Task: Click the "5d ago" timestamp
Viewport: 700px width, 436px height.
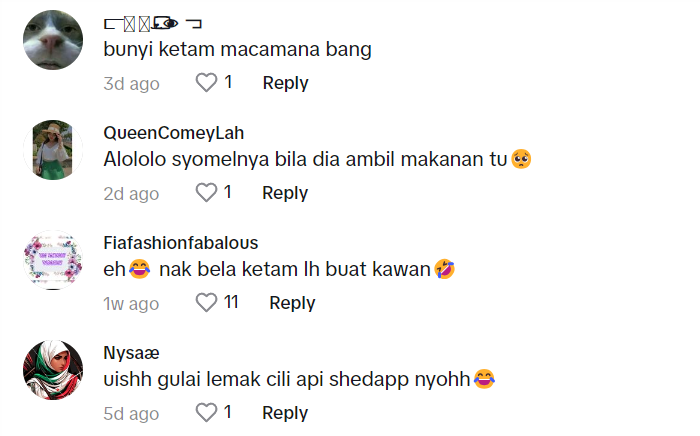Action: click(x=131, y=413)
